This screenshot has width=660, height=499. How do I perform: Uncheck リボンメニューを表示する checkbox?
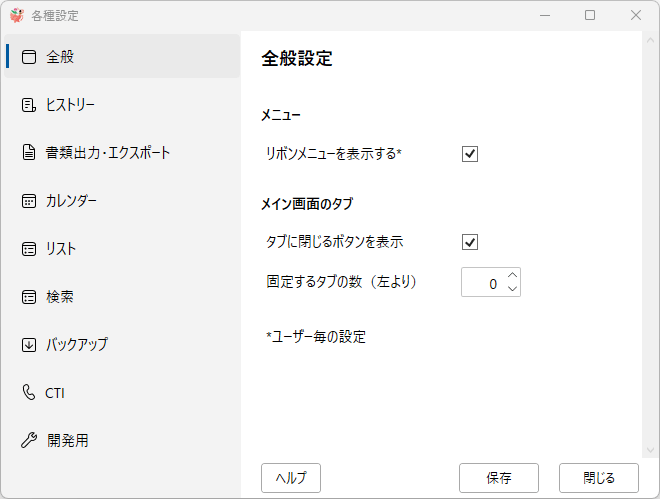(x=470, y=154)
